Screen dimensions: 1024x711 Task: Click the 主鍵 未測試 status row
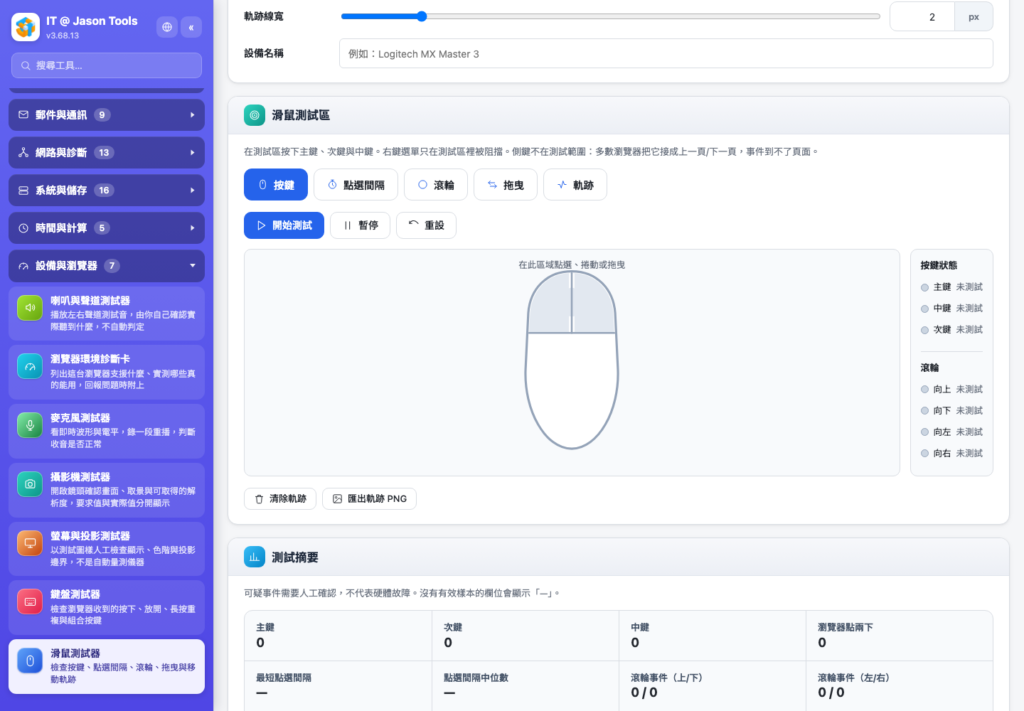click(x=952, y=287)
